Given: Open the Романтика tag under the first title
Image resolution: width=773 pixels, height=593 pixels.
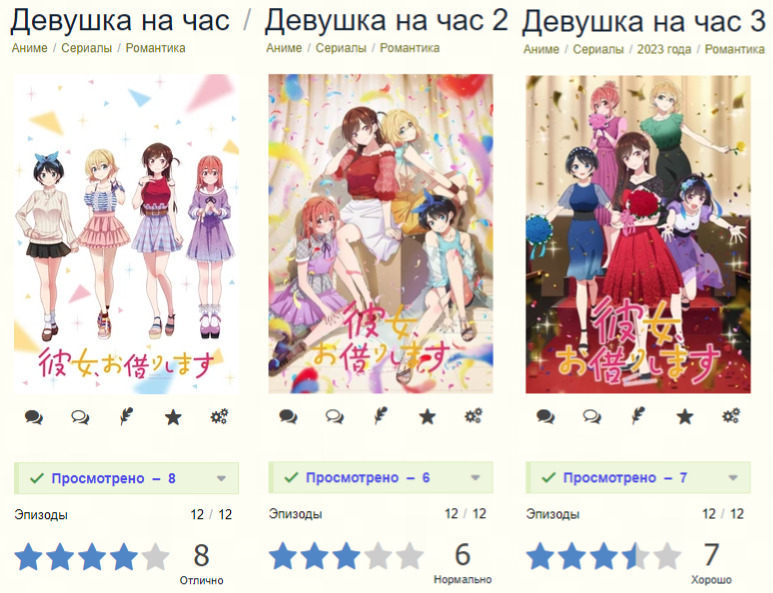Looking at the screenshot, I should [x=155, y=48].
